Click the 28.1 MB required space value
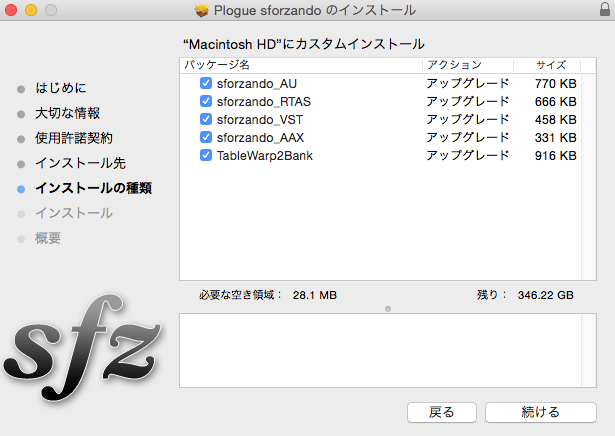 315,295
